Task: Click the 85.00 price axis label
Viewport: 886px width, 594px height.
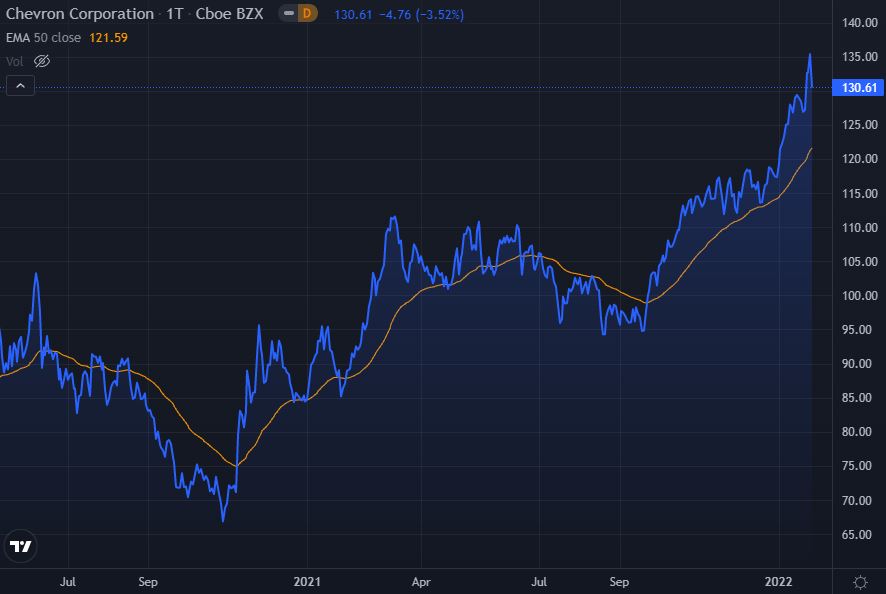Action: point(859,397)
